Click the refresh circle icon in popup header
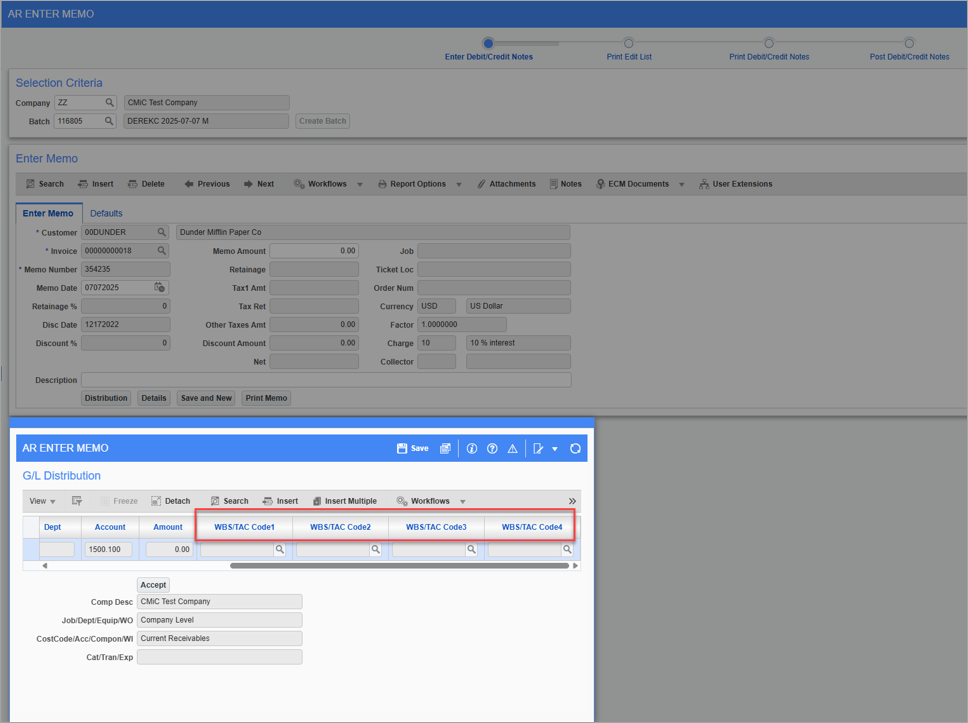This screenshot has height=723, width=968. (x=575, y=449)
